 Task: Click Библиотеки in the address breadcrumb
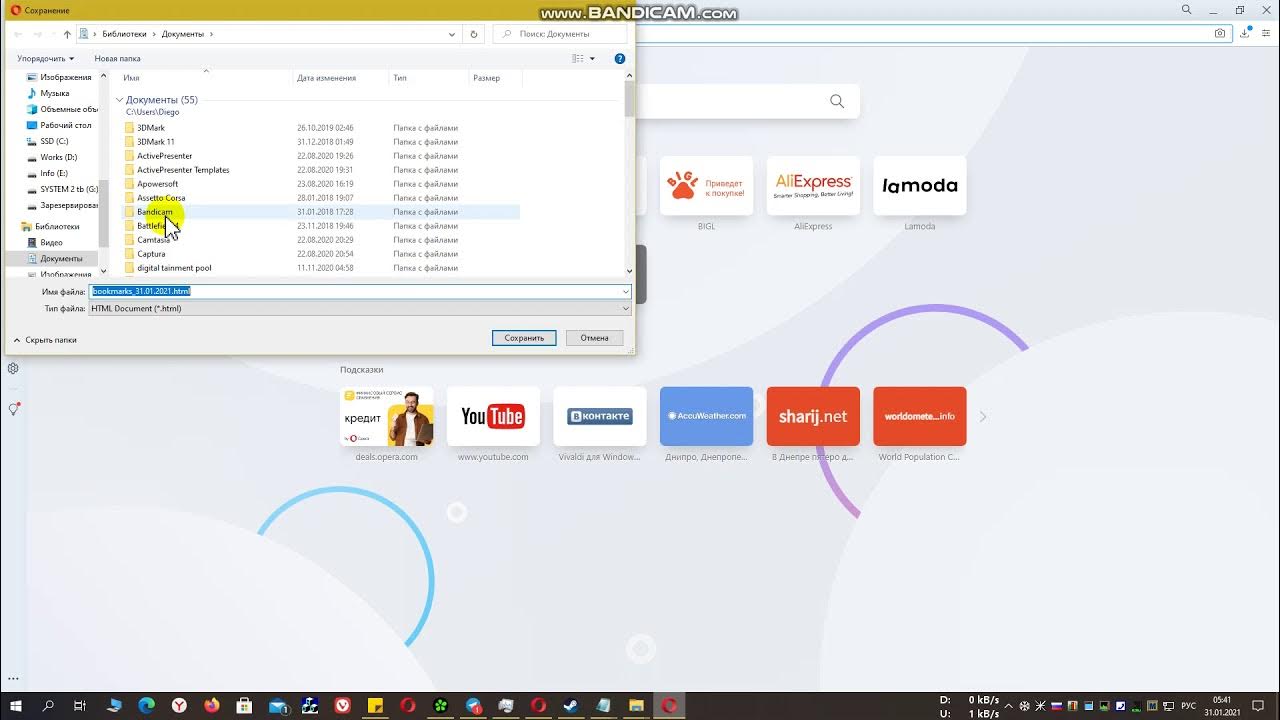click(x=124, y=34)
